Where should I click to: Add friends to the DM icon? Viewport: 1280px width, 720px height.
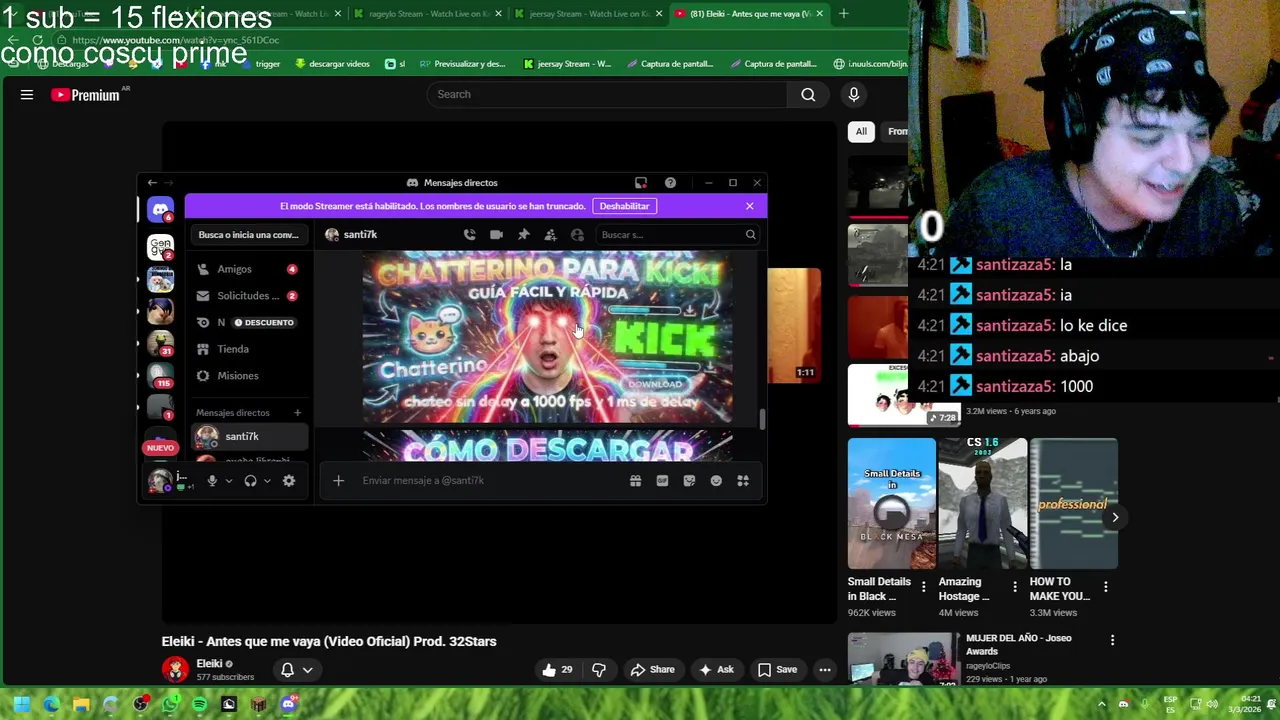click(x=550, y=234)
